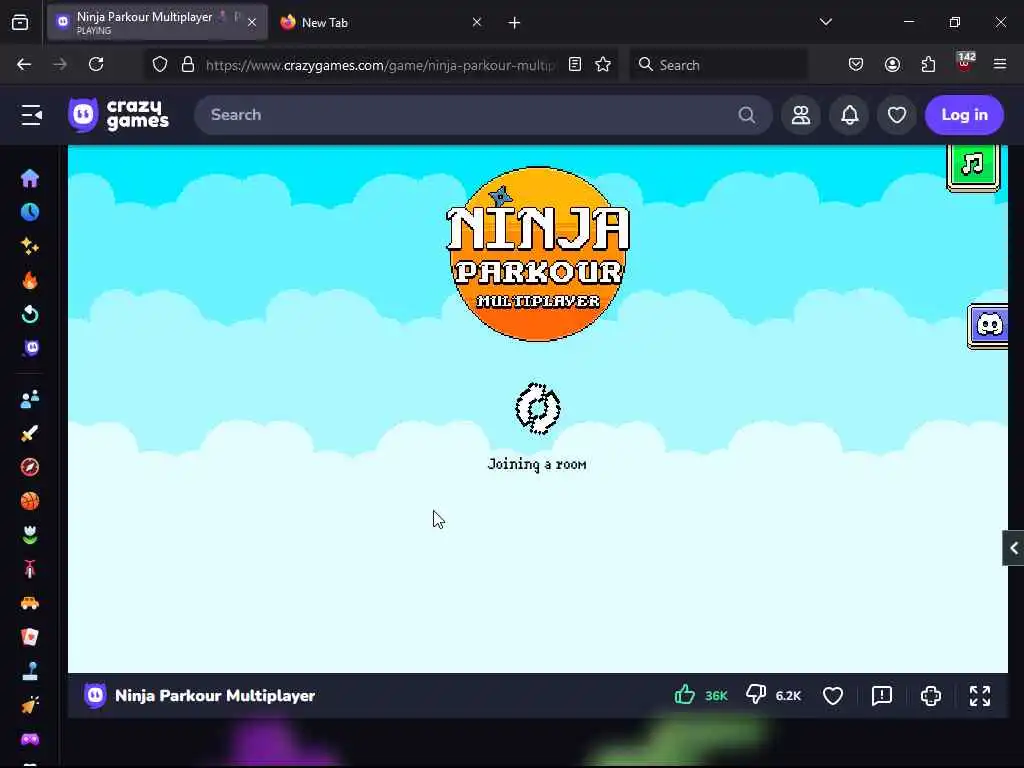
Task: Open Updated games refresh icon
Action: coord(30,314)
